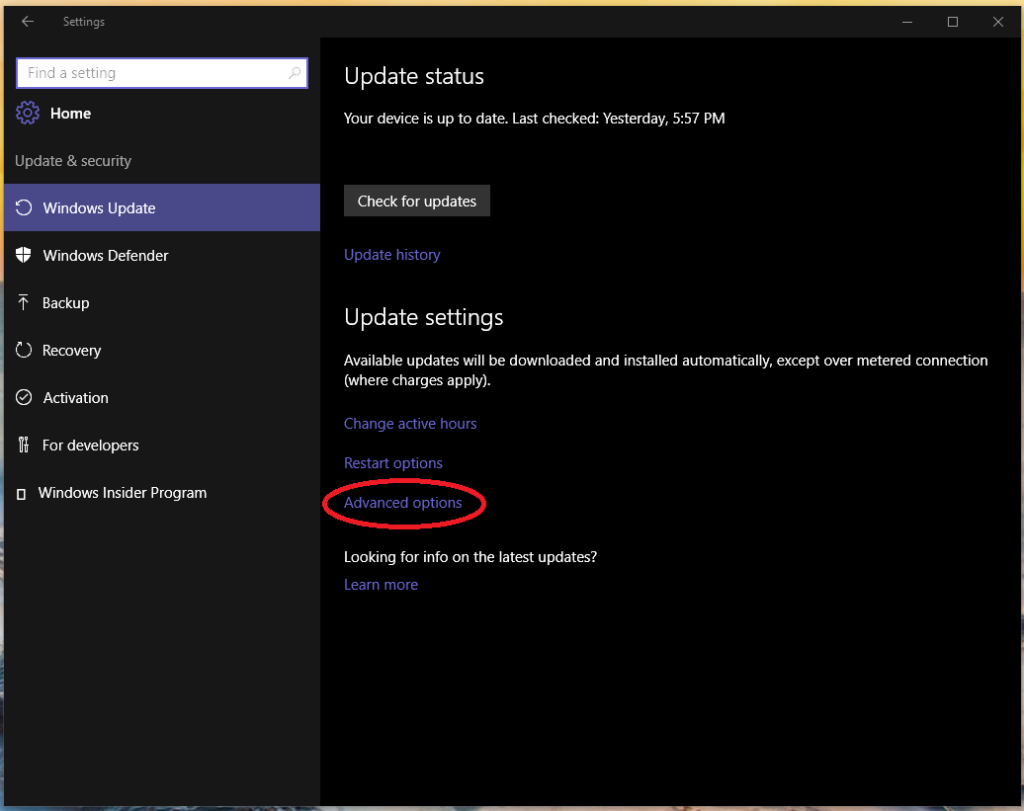Viewport: 1024px width, 811px height.
Task: Maximize the Settings window
Action: click(x=953, y=21)
